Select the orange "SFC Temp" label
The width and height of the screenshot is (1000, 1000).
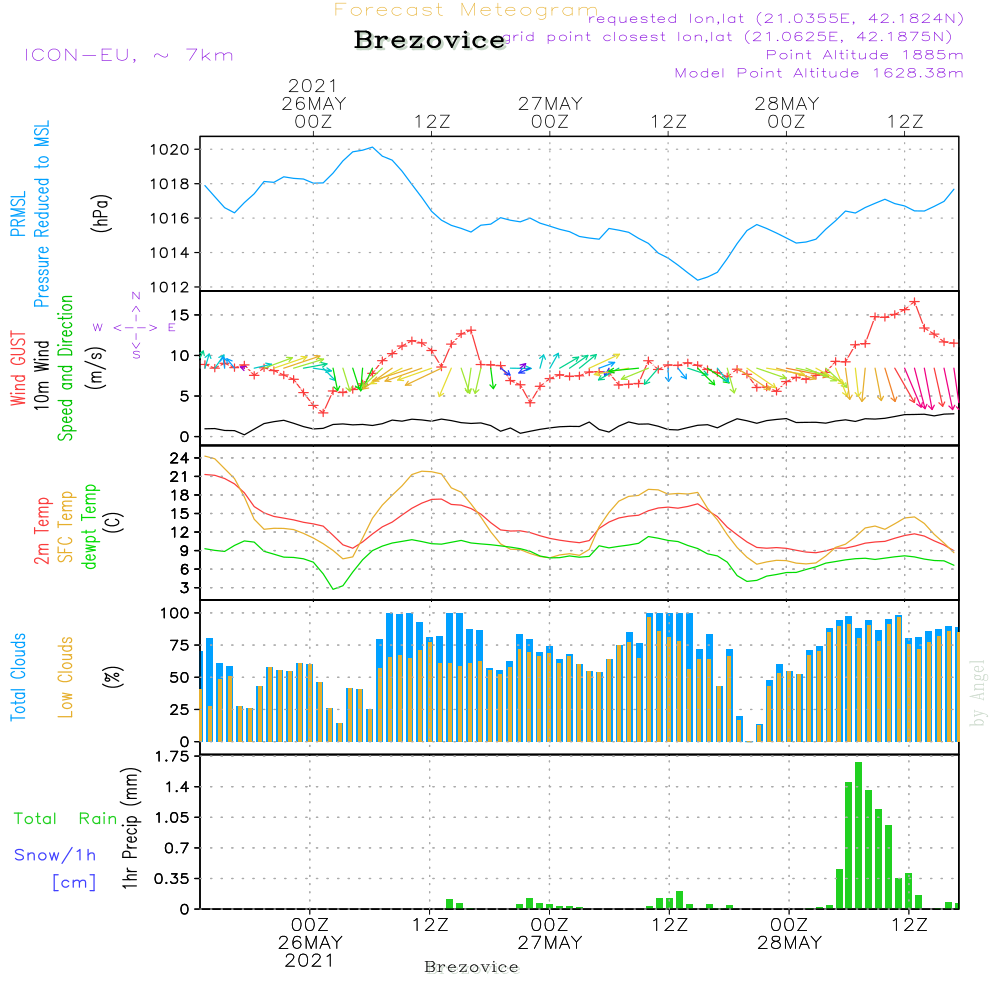click(x=66, y=527)
